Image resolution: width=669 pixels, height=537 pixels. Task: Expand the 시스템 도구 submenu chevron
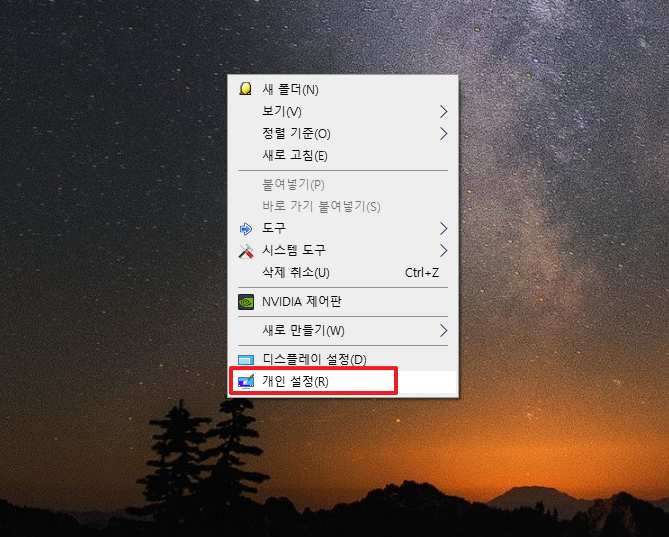tap(444, 250)
